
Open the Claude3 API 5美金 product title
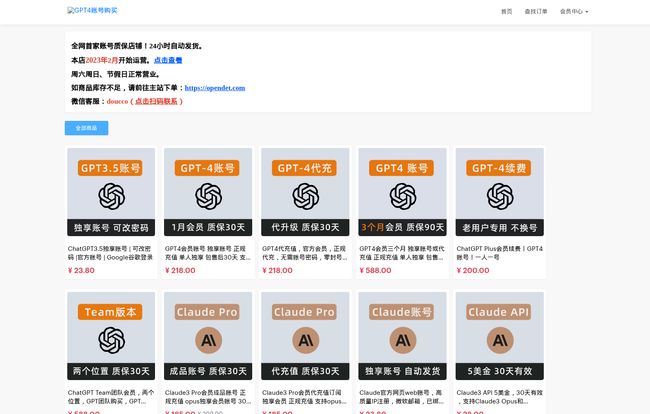[x=499, y=397]
